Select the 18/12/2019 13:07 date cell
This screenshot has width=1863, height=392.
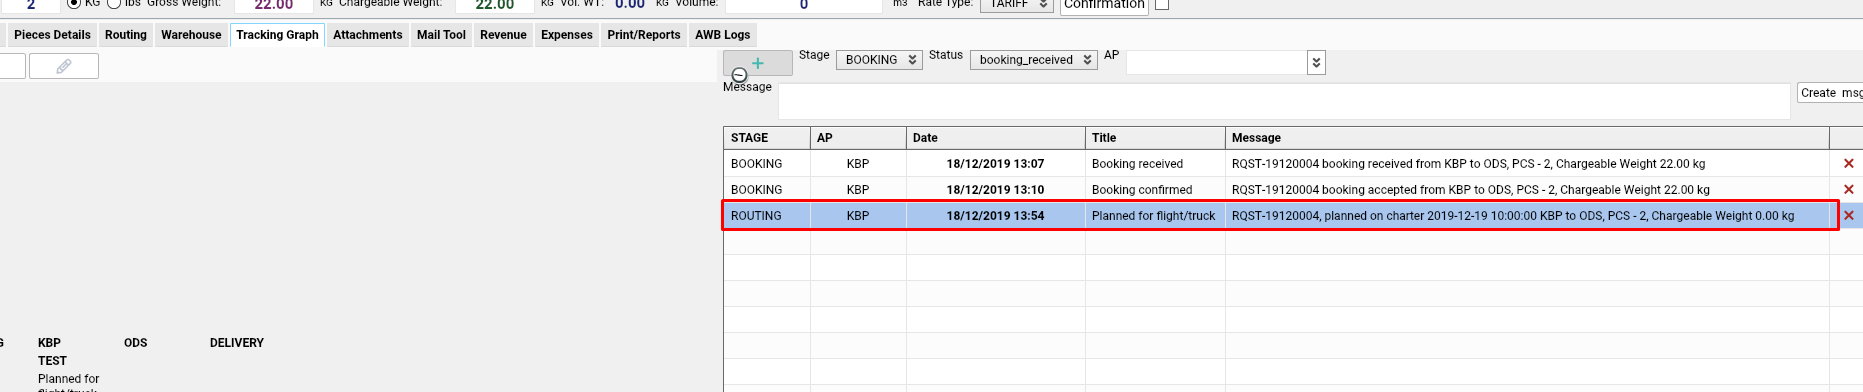point(996,164)
